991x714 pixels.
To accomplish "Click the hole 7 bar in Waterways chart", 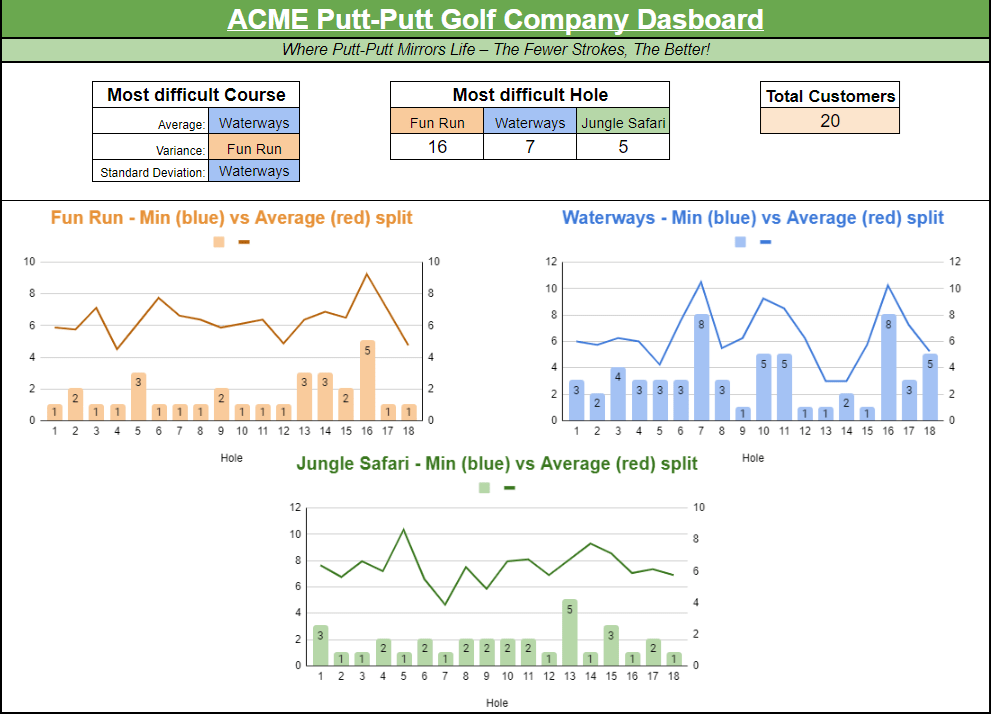I will 701,368.
